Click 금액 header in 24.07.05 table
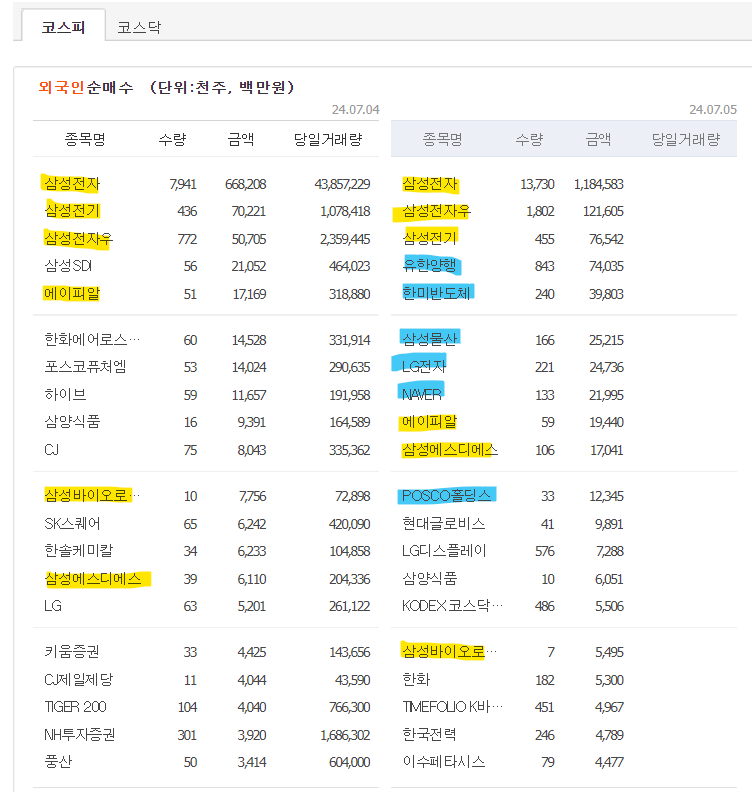Screen dimensions: 752x792 [x=598, y=139]
